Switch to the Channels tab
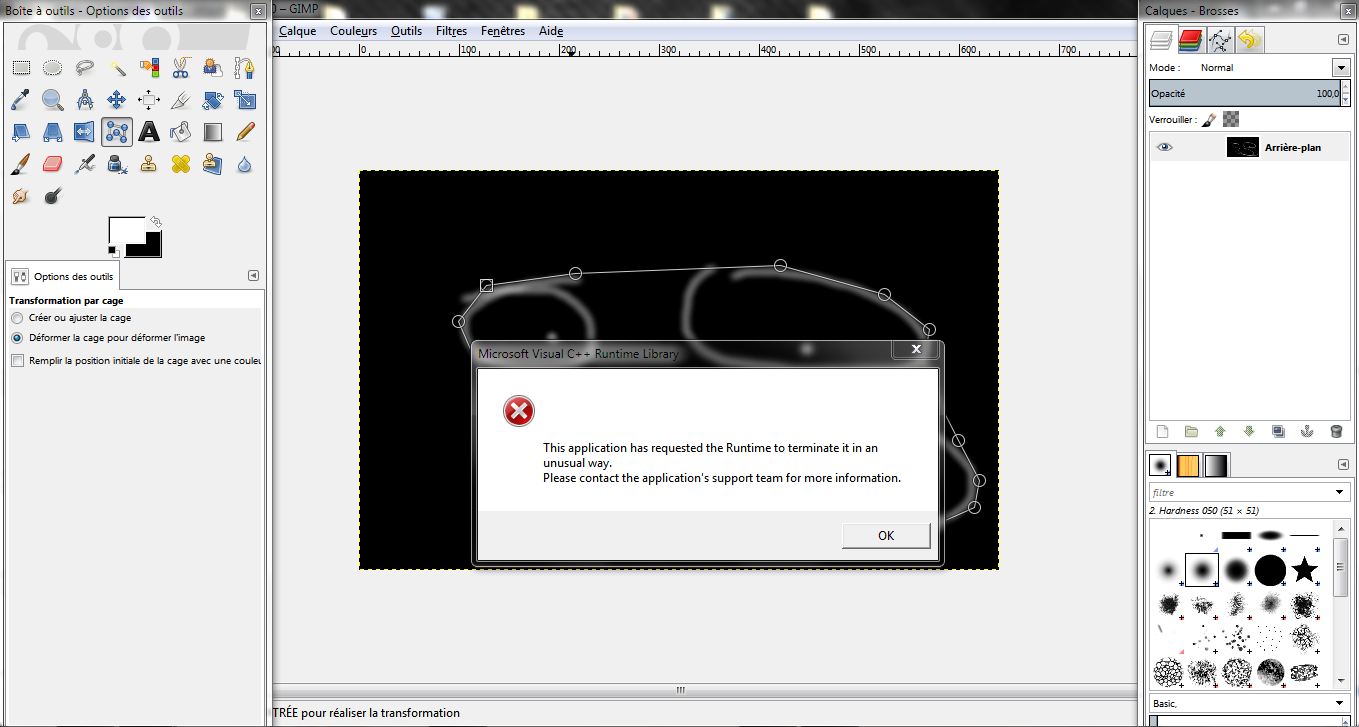Viewport: 1359px width, 727px height. pyautogui.click(x=1190, y=40)
